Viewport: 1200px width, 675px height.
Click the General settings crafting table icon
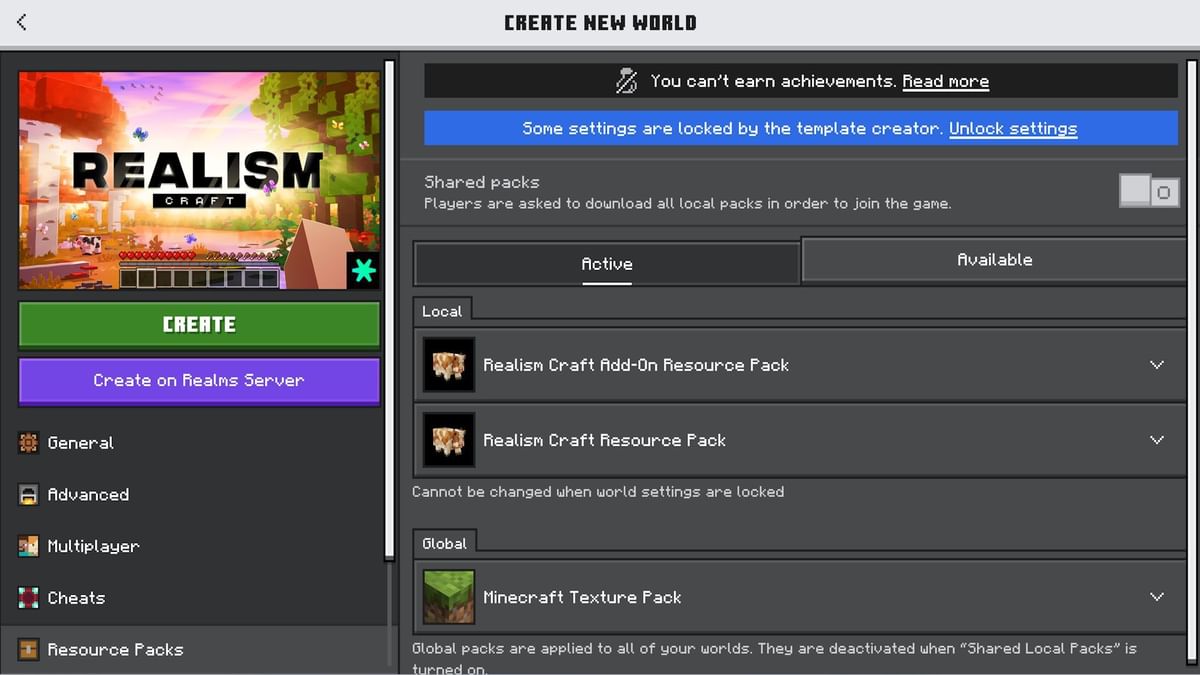[x=28, y=442]
